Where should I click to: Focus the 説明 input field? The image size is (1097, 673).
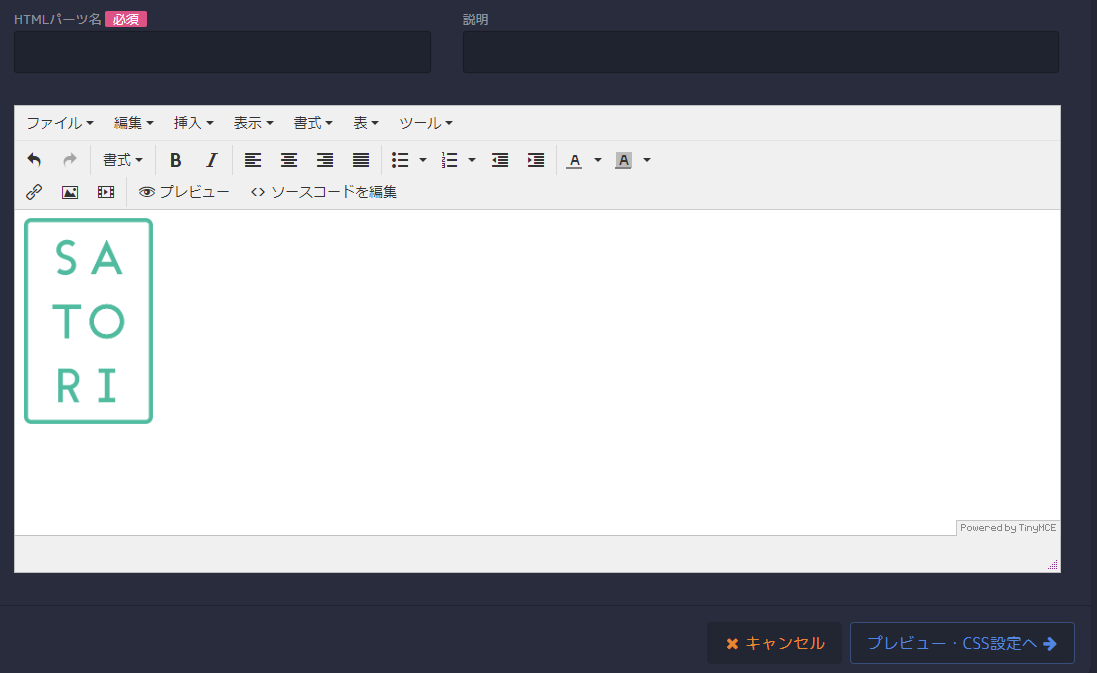(760, 52)
